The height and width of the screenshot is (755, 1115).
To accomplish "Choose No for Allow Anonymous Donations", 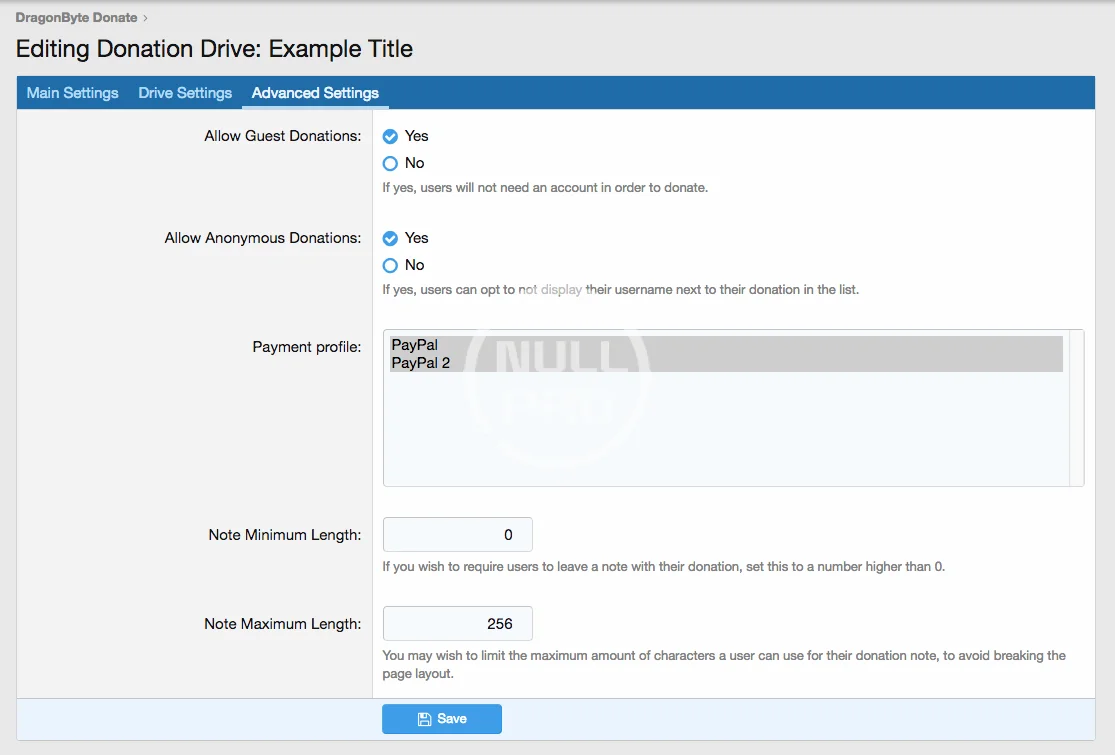I will tap(391, 265).
